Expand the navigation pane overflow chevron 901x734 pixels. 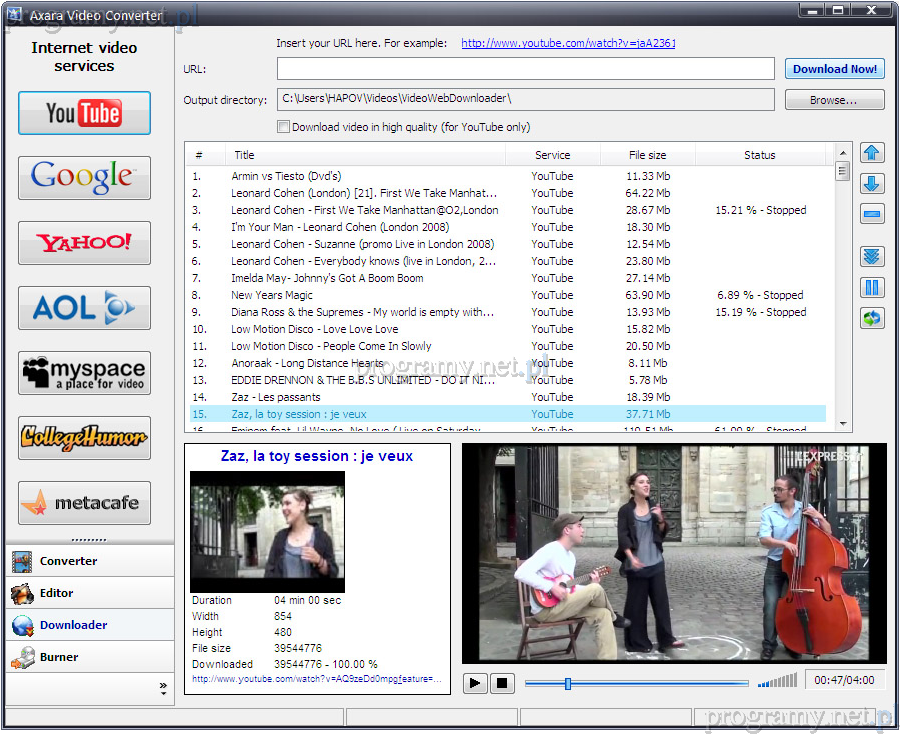[x=163, y=687]
